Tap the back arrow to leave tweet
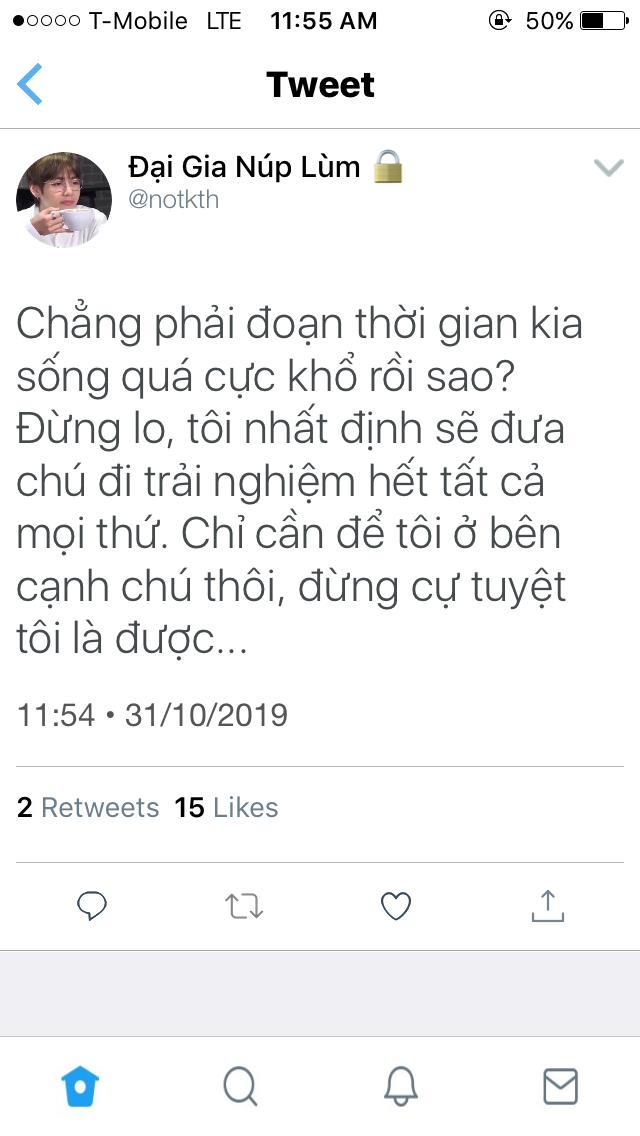Screen dimensions: 640x1136 (30, 84)
